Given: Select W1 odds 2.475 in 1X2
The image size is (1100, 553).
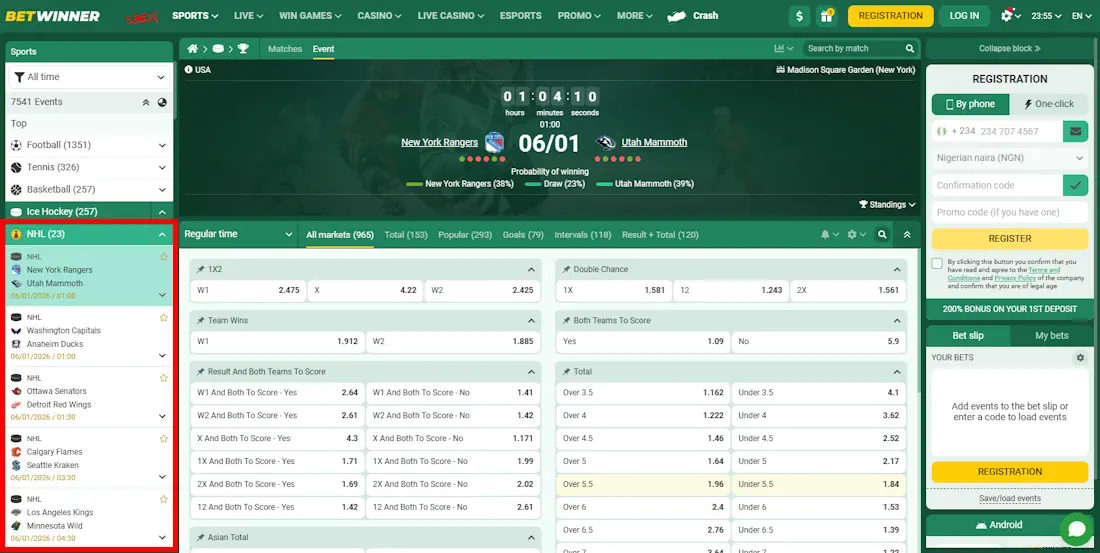Looking at the screenshot, I should click(248, 290).
